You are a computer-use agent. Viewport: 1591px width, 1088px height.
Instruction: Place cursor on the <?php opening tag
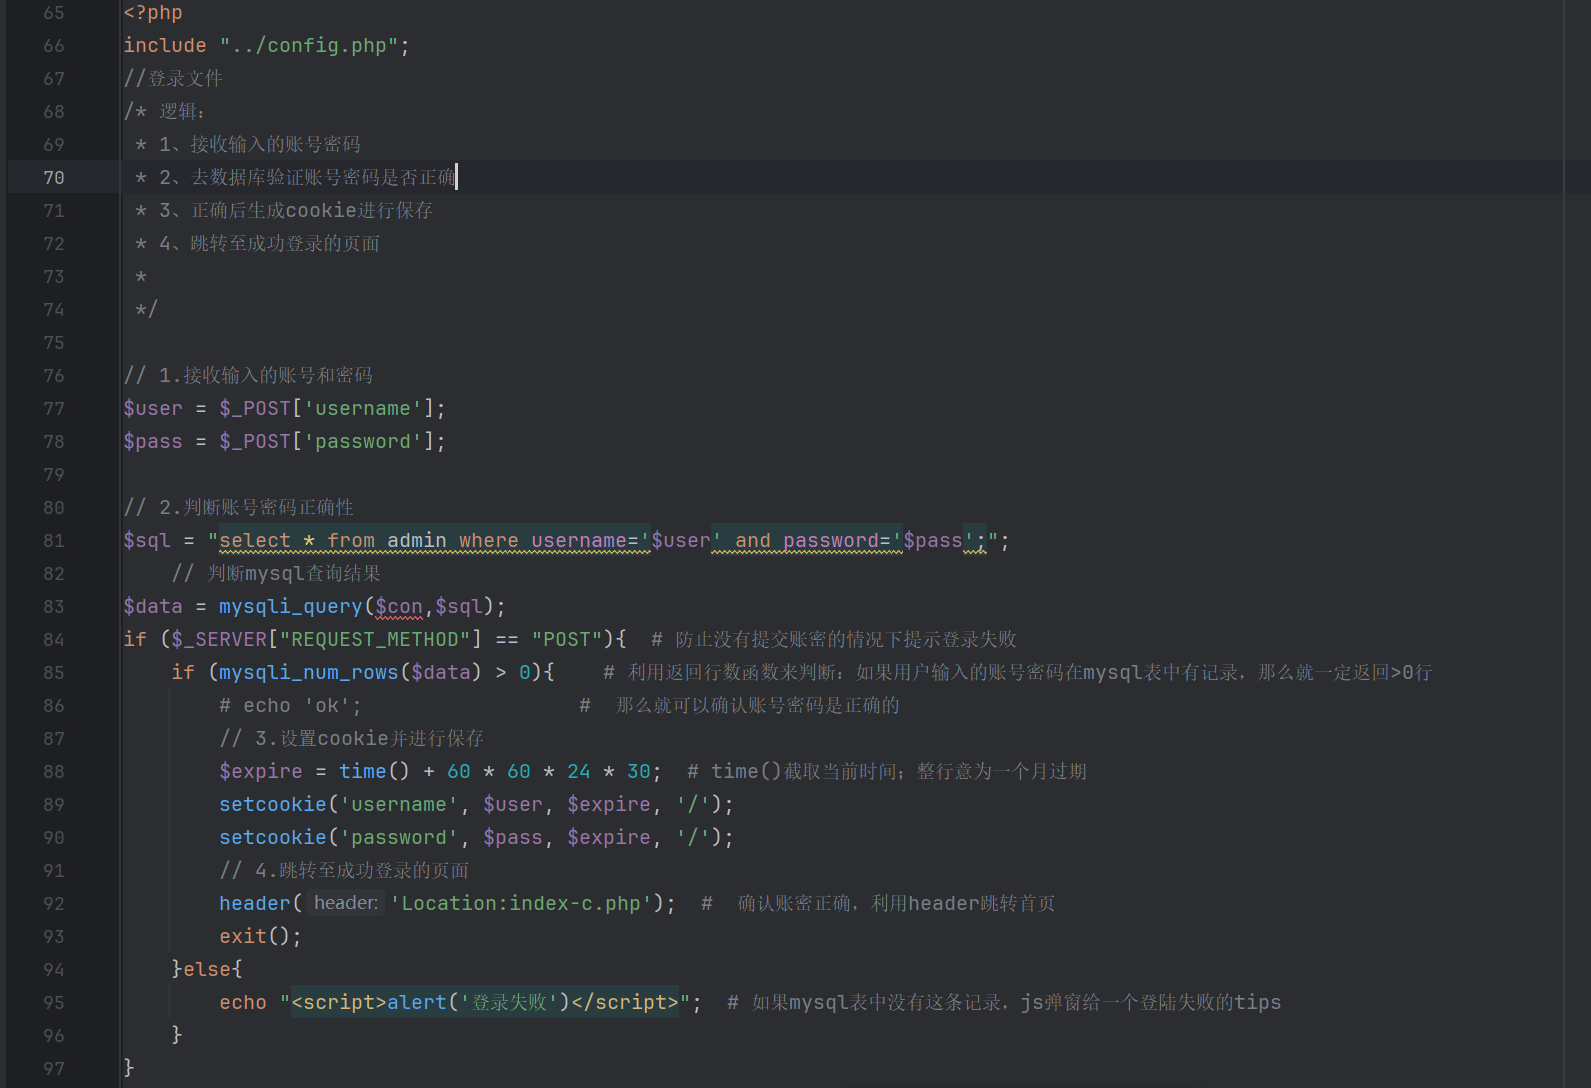tap(153, 12)
